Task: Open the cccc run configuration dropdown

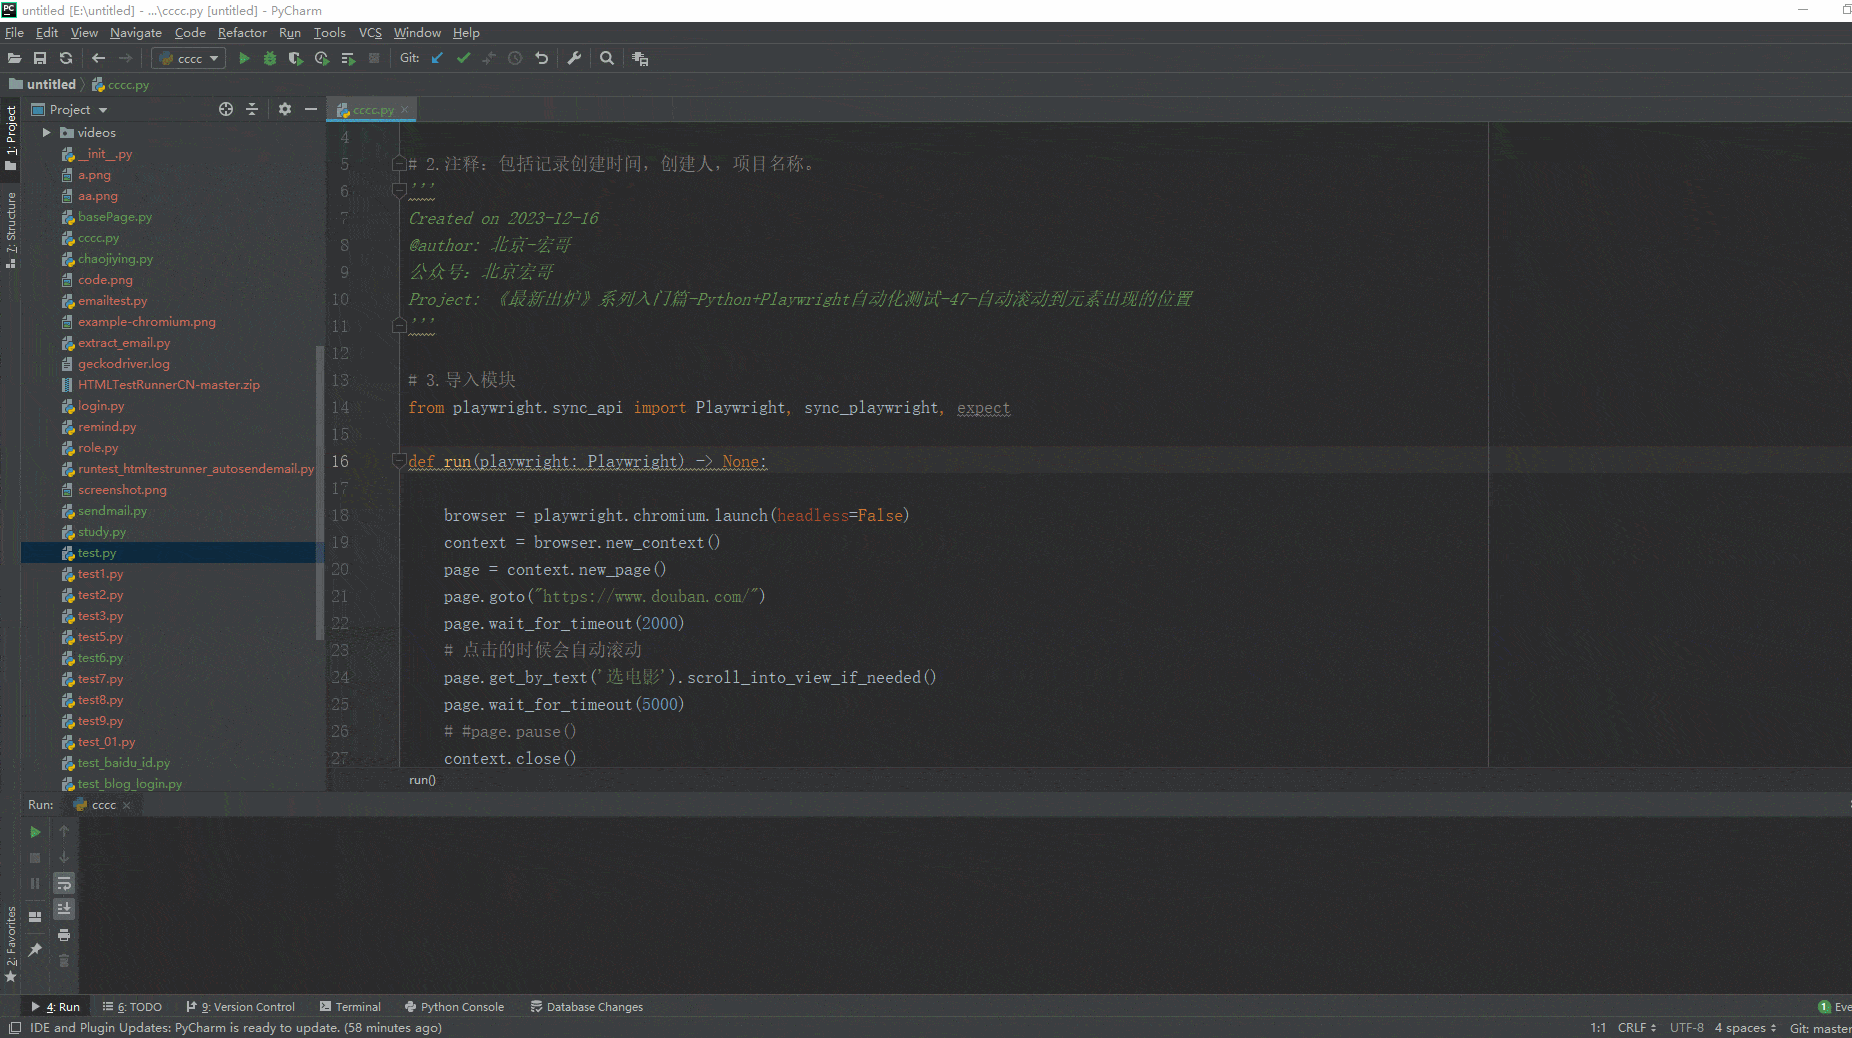Action: pyautogui.click(x=189, y=59)
